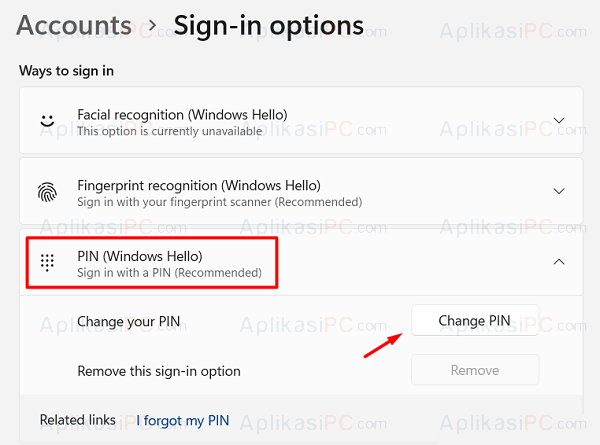Click the Change your PIN label
600x445 pixels.
[x=129, y=321]
